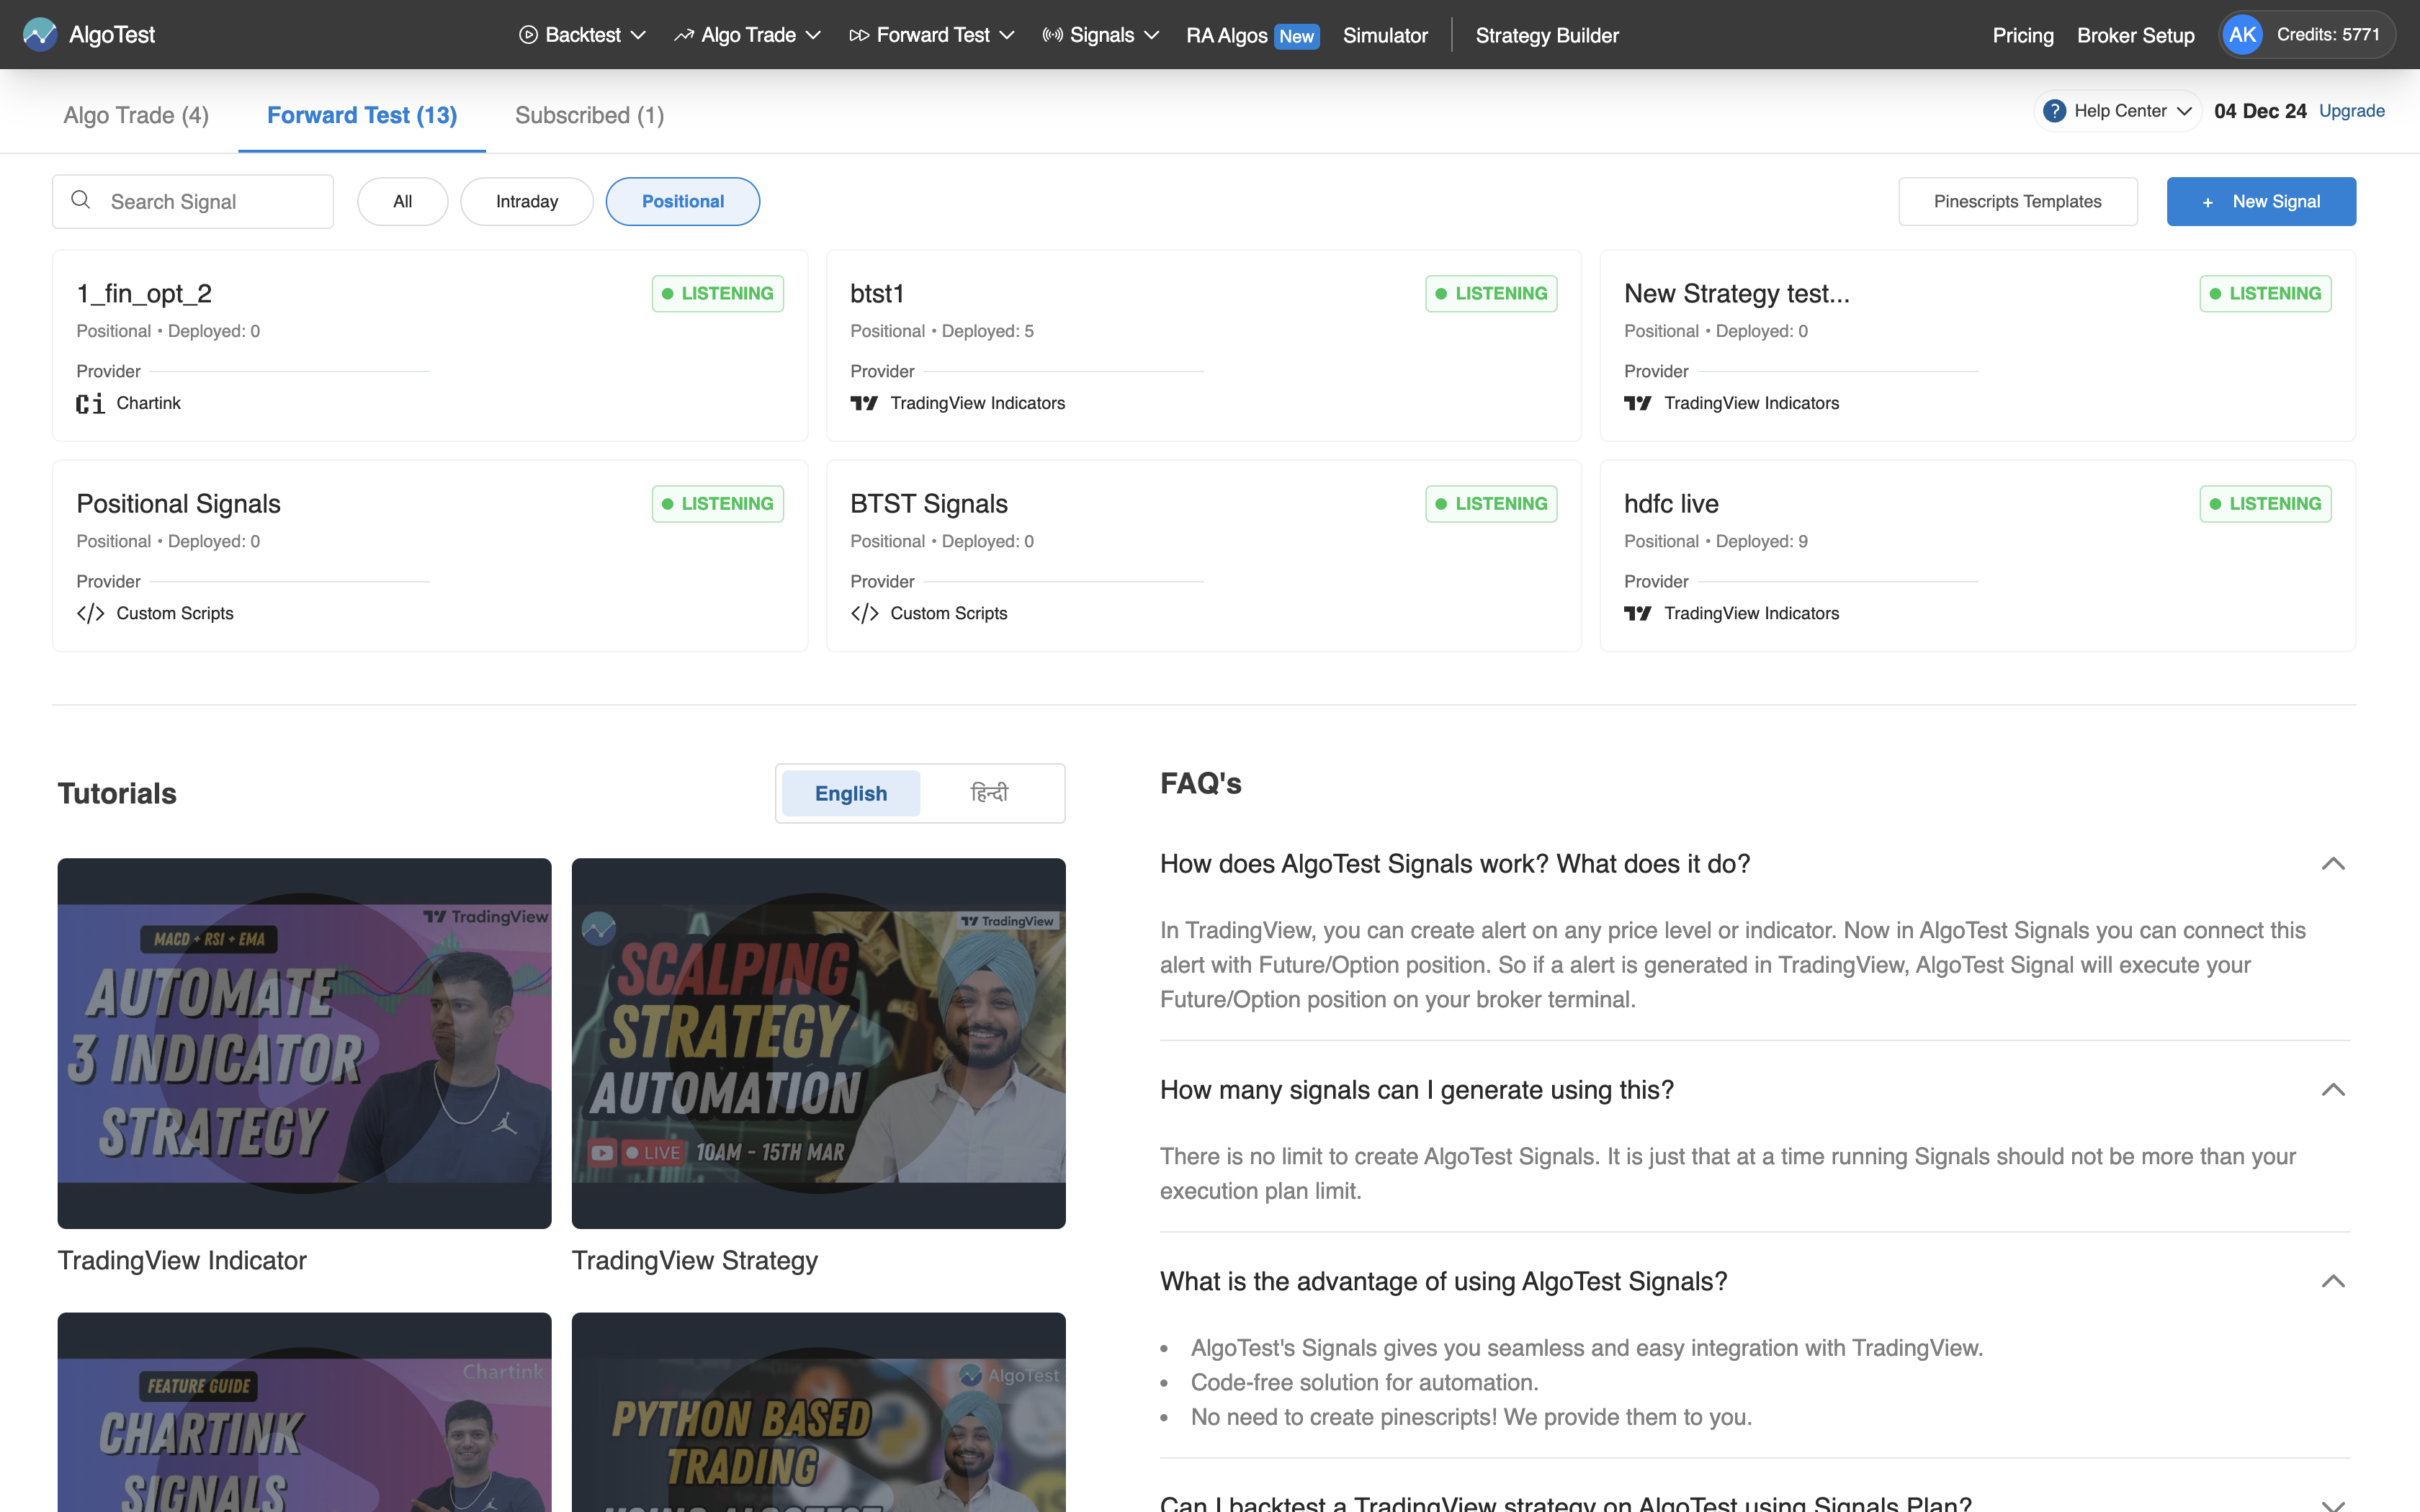
Task: Click the Upgrade link
Action: pos(2352,109)
